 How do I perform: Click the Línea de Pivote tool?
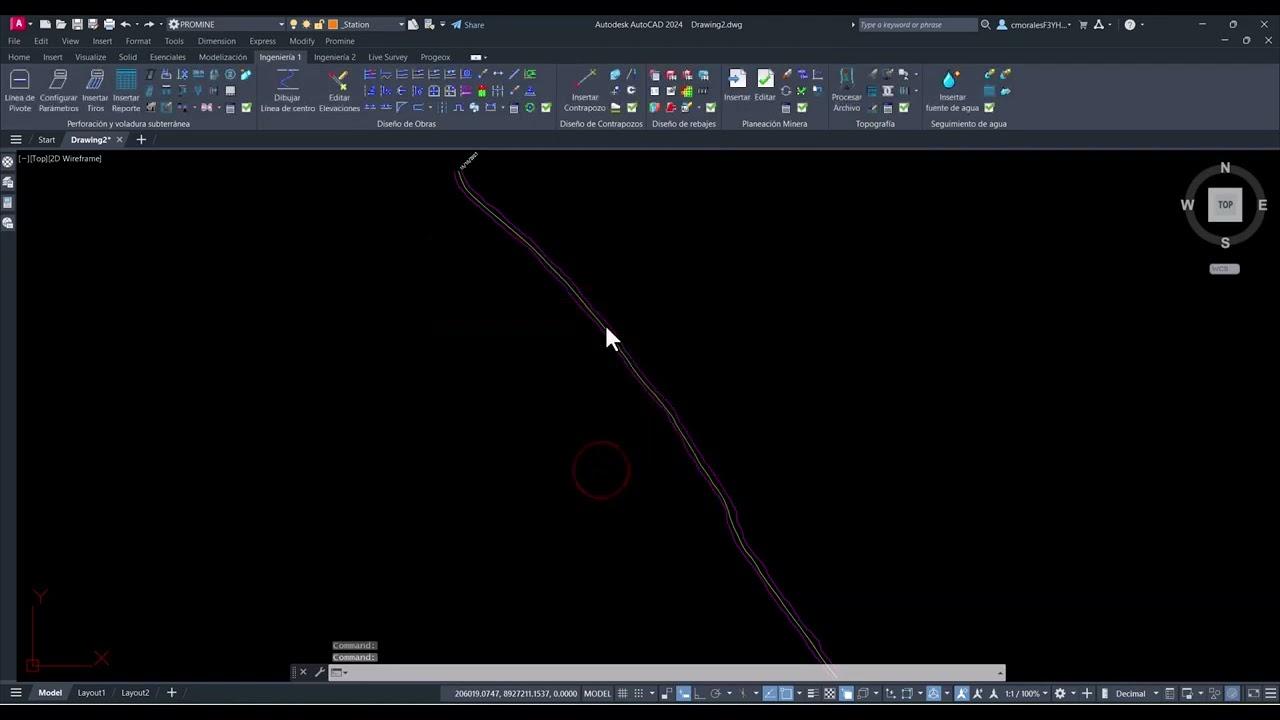[19, 90]
